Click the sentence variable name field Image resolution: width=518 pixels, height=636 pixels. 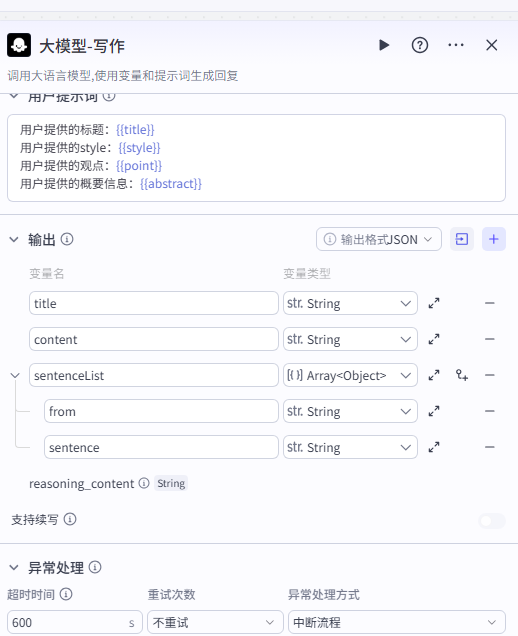[161, 447]
